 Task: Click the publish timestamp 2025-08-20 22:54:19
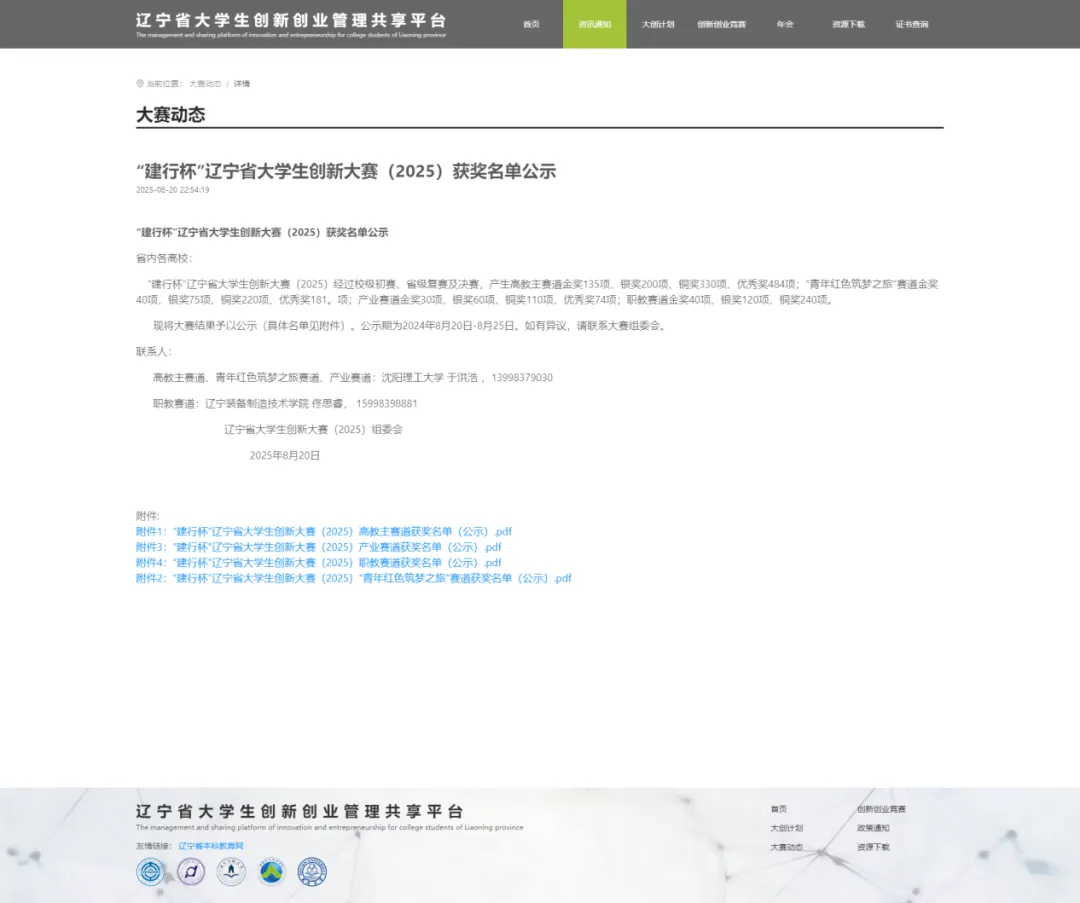coord(172,190)
